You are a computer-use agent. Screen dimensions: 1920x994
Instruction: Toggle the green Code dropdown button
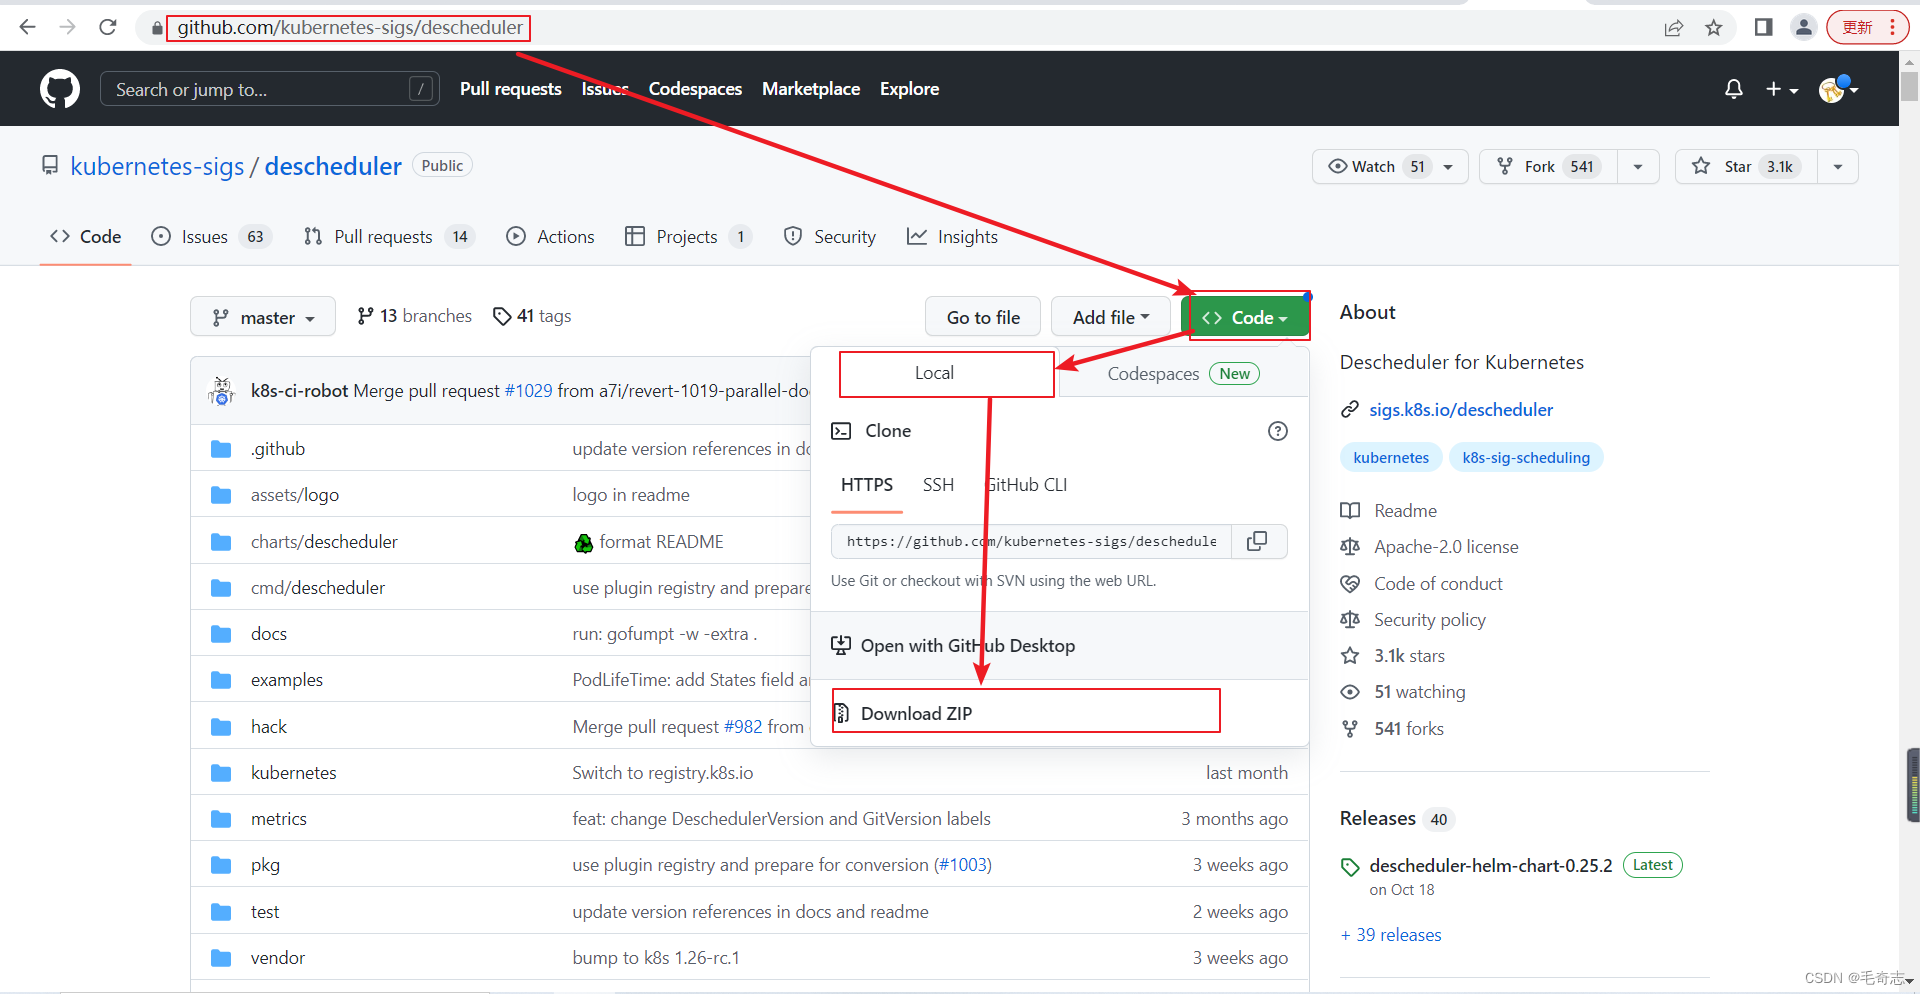click(1246, 317)
